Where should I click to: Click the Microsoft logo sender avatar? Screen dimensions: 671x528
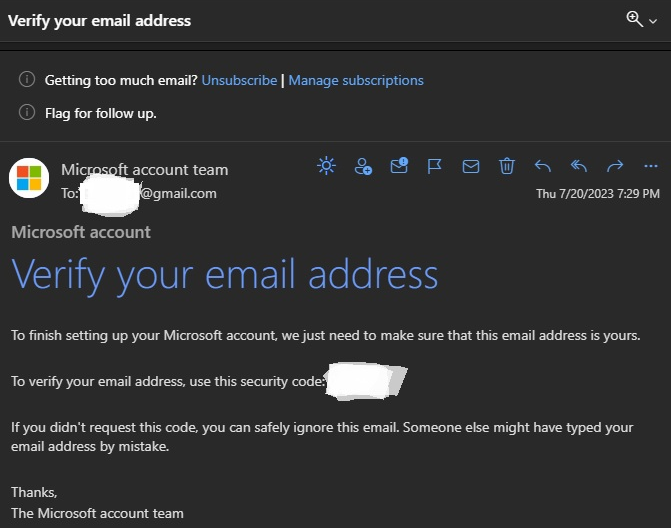tap(29, 179)
